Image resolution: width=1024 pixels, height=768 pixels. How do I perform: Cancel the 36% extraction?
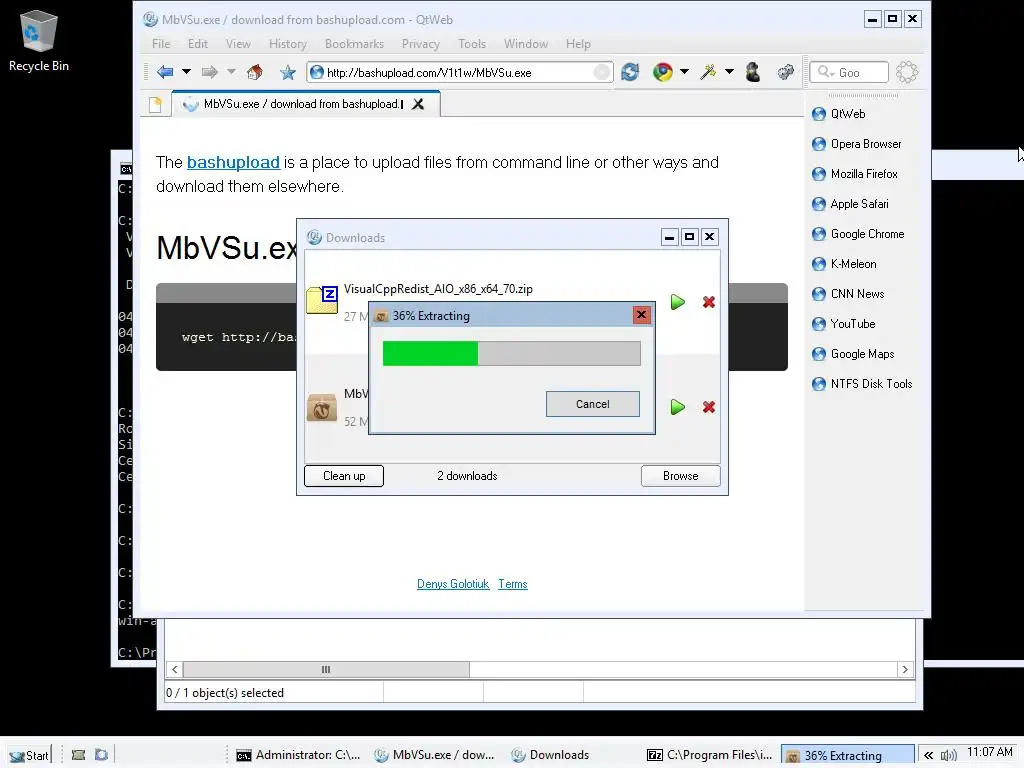(x=592, y=404)
